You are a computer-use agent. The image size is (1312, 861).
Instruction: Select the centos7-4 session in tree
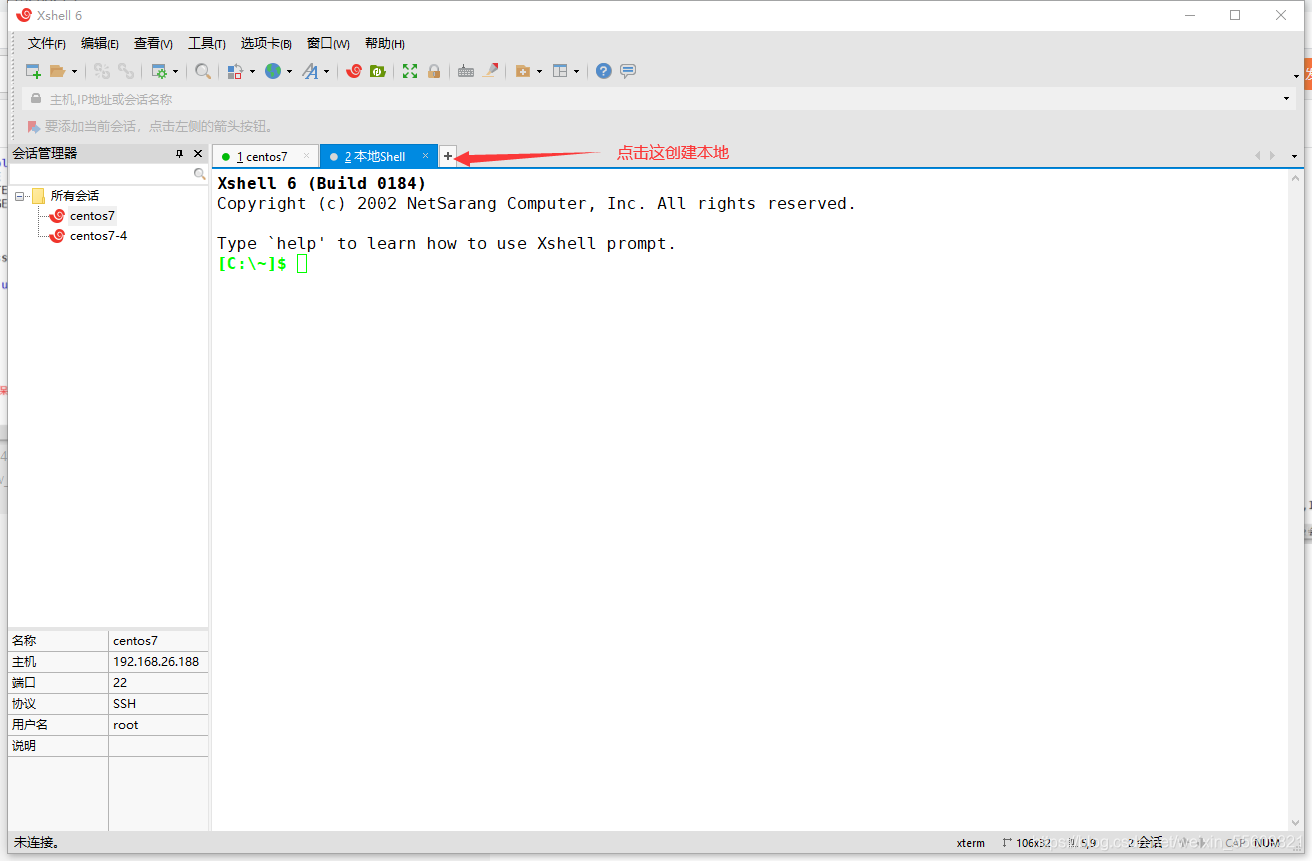(98, 236)
